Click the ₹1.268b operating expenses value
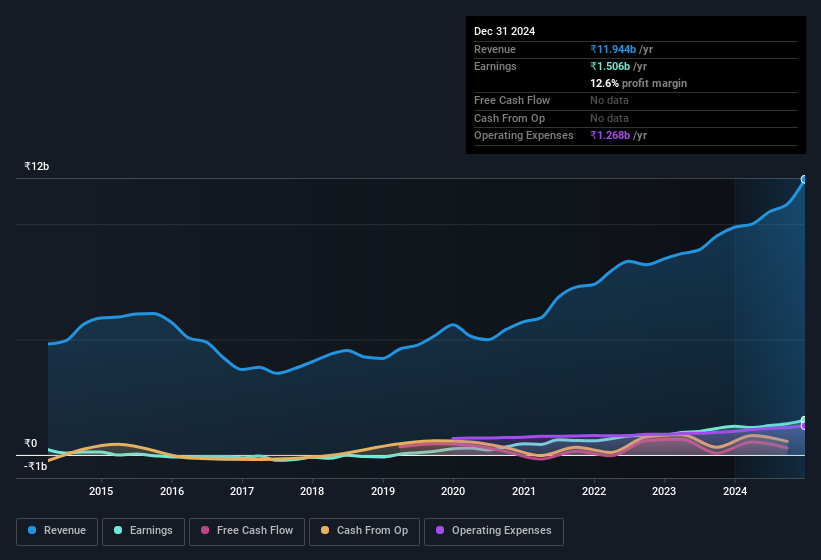Image resolution: width=821 pixels, height=560 pixels. pos(610,136)
